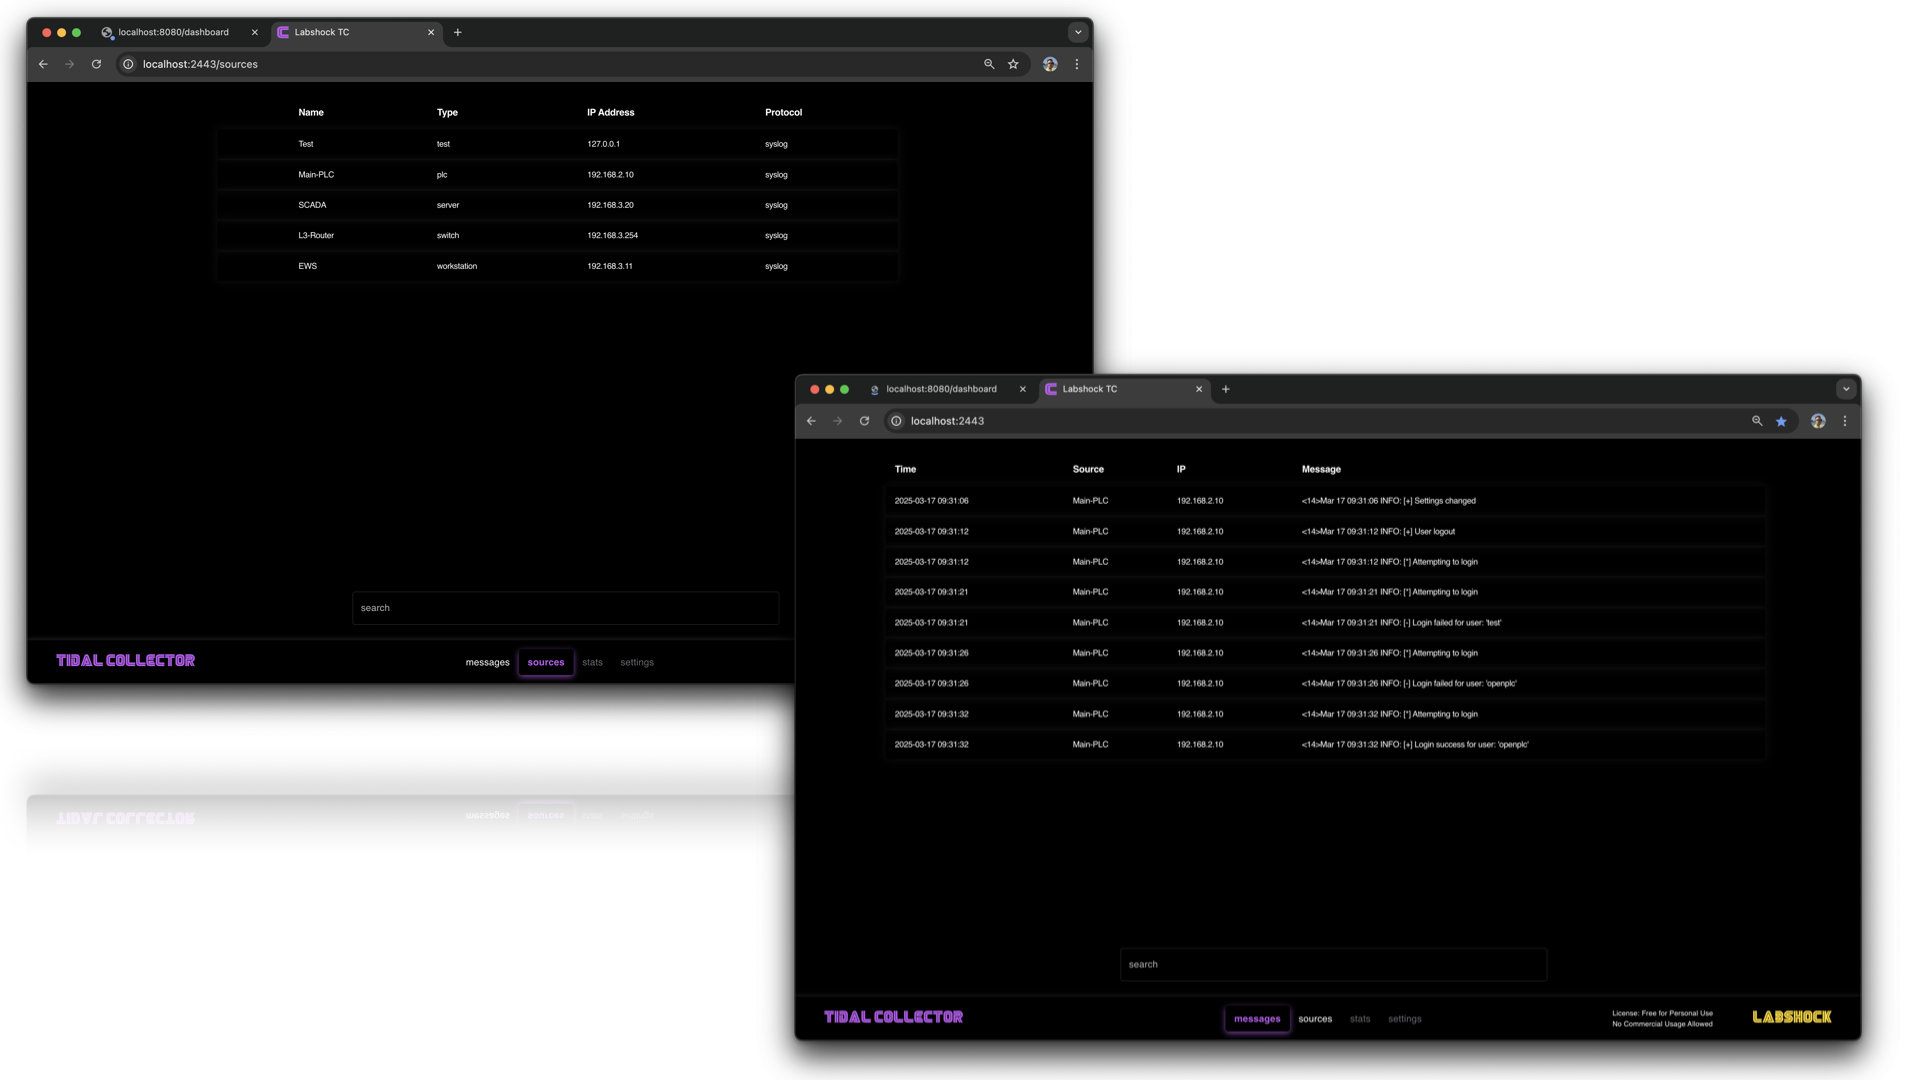Click zoom magnifier icon in sources window

tap(989, 64)
